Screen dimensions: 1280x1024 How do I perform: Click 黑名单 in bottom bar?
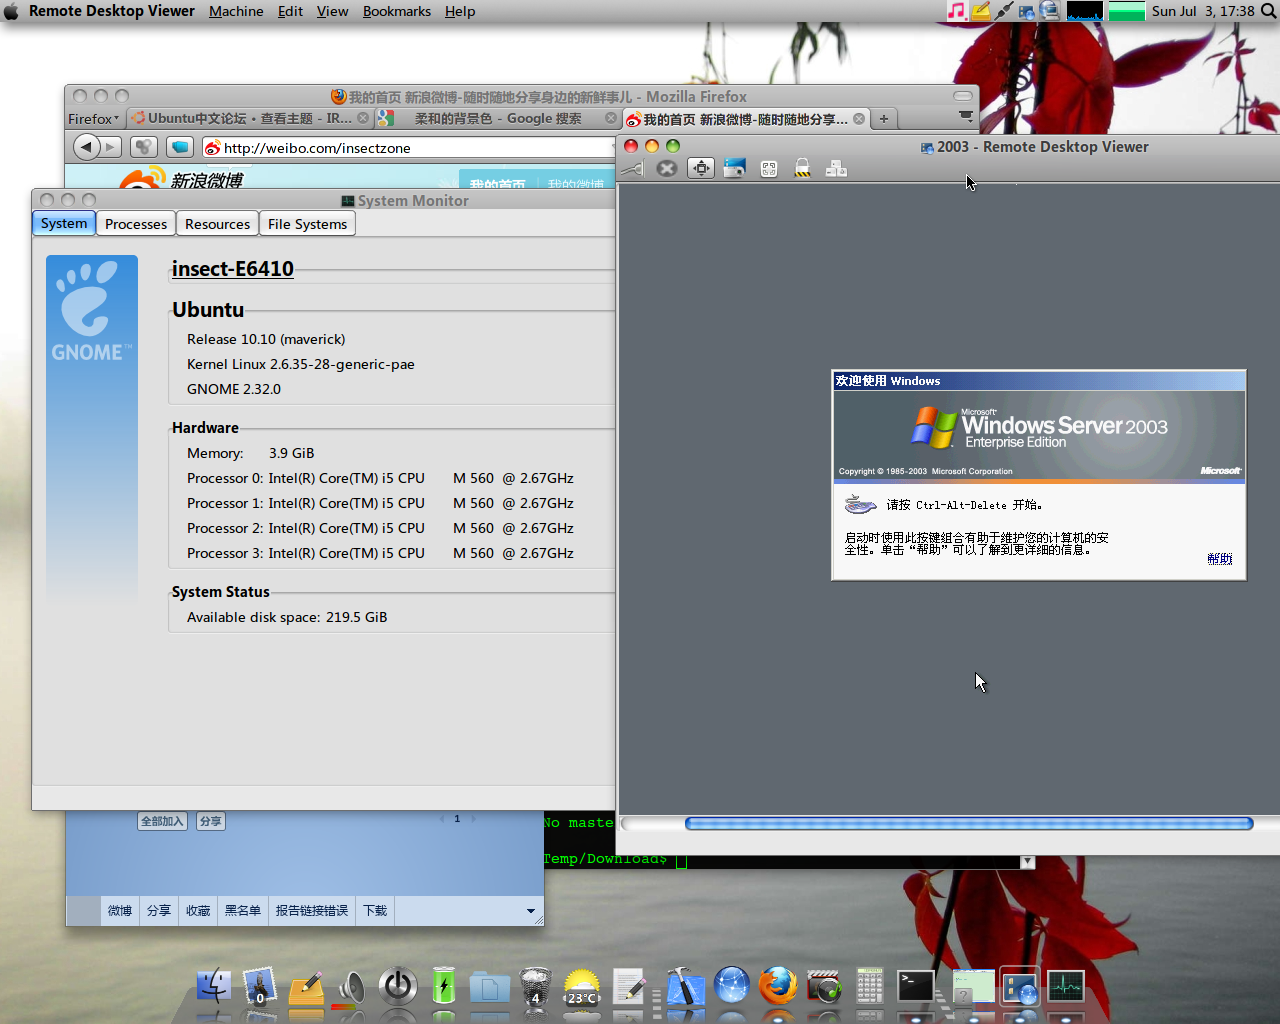(x=243, y=911)
